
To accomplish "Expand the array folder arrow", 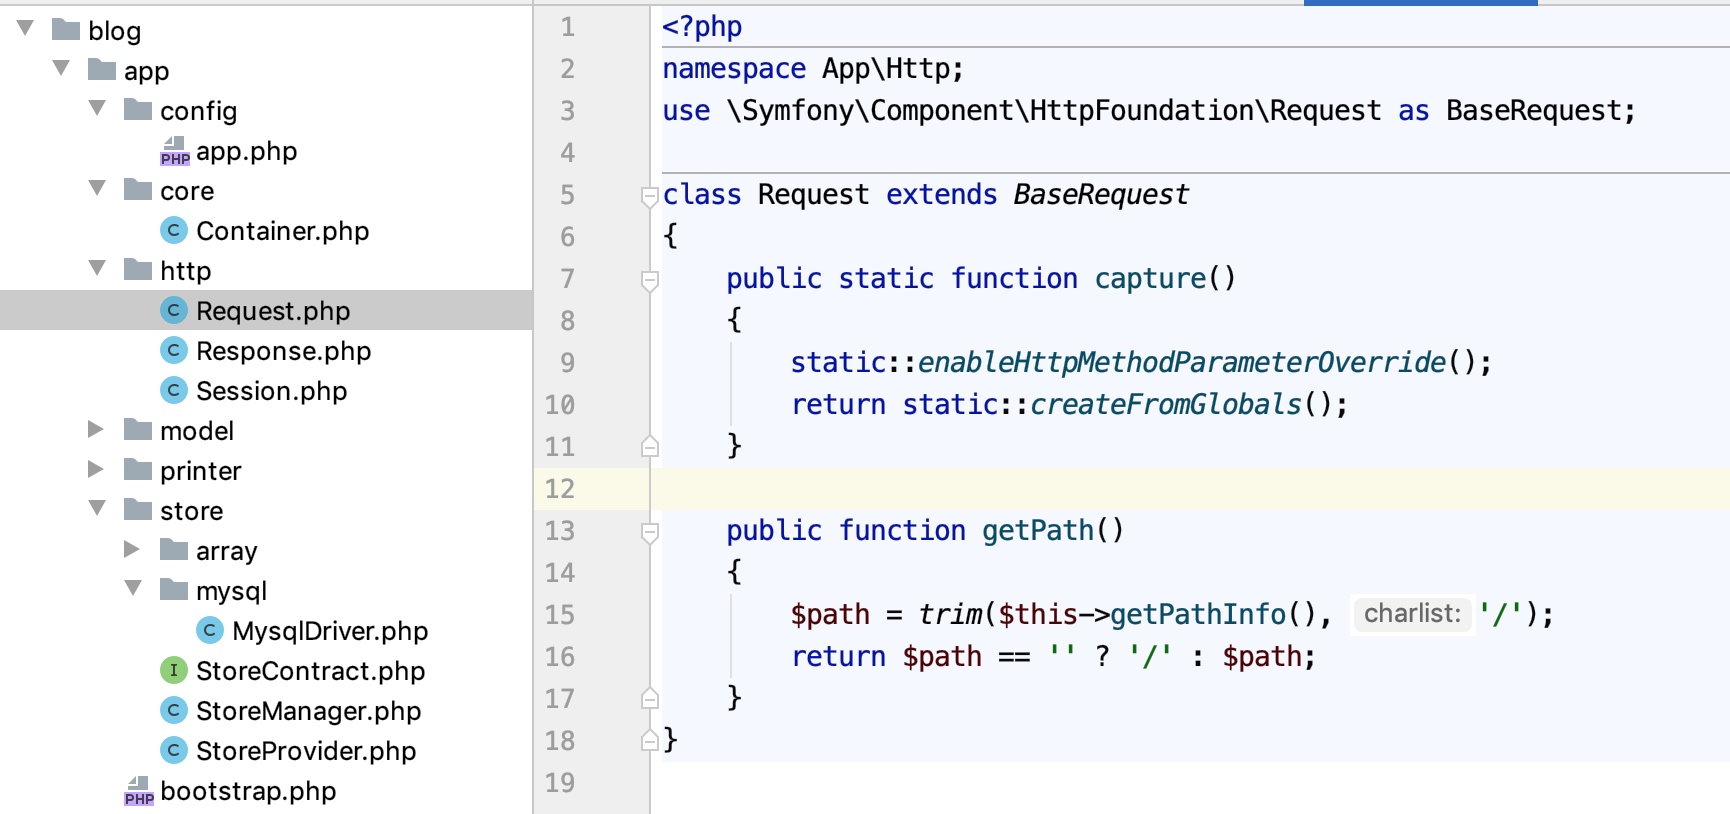I will (x=132, y=549).
